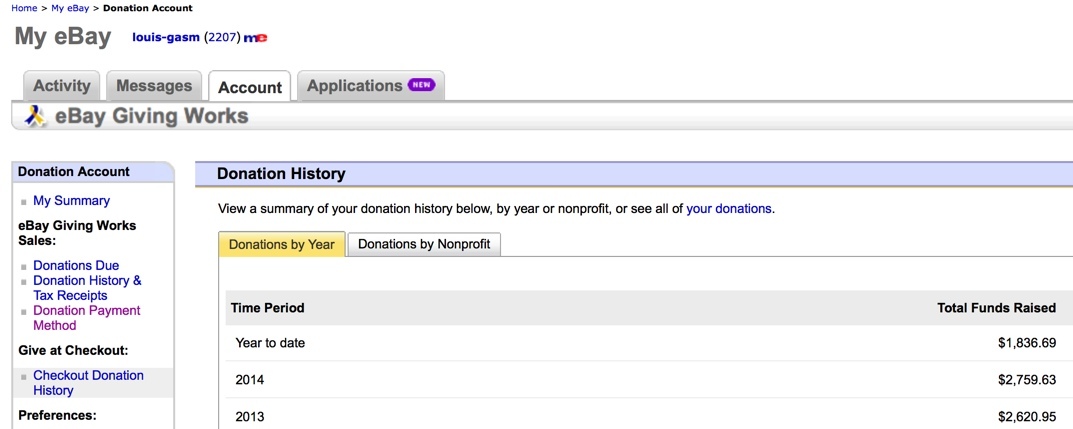Open the Donations Due link
Image resolution: width=1073 pixels, height=429 pixels.
[76, 265]
